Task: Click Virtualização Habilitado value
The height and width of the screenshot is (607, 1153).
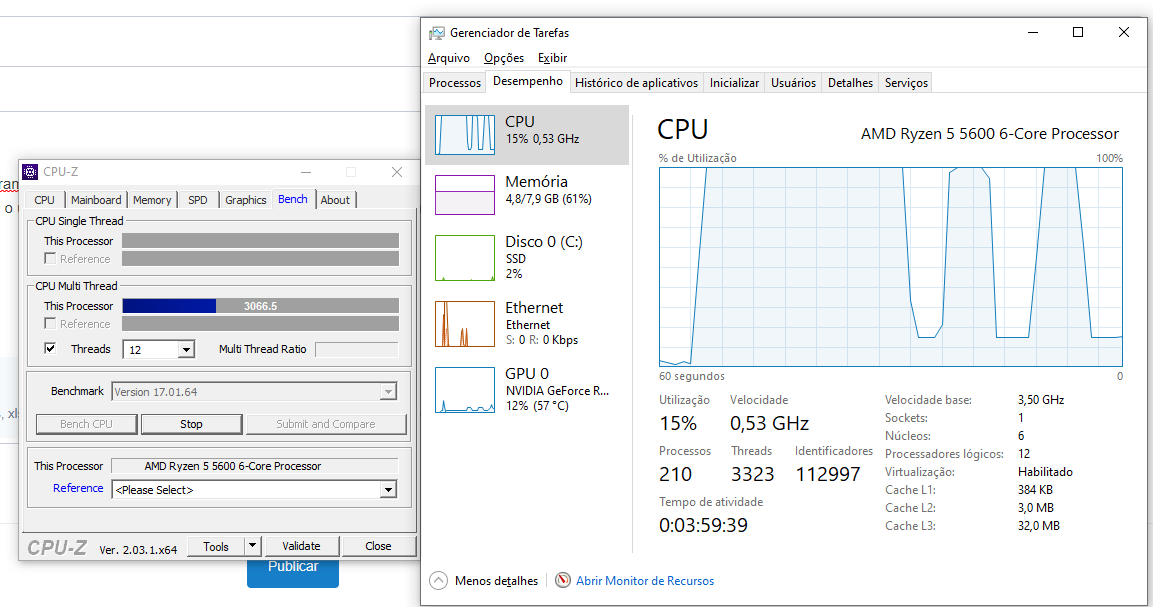Action: coord(1045,472)
